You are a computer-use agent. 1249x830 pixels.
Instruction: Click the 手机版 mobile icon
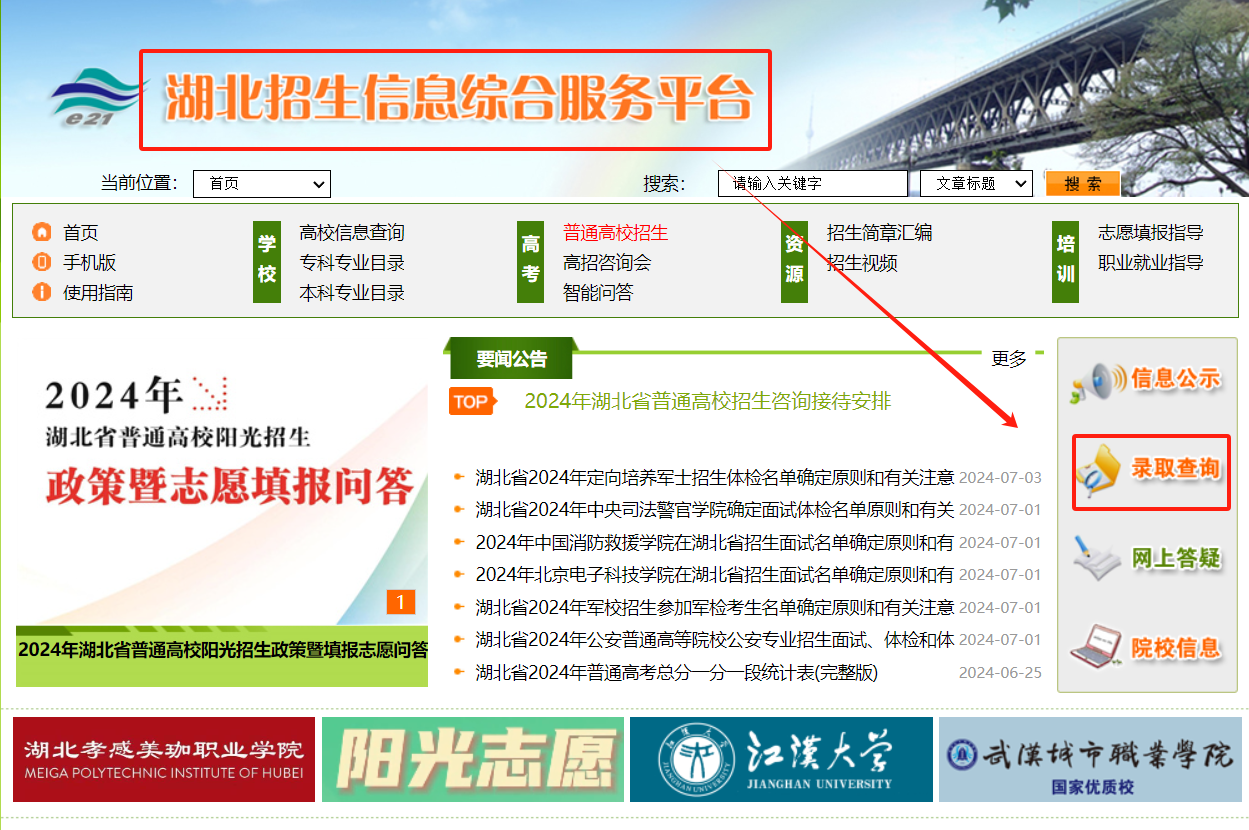(41, 262)
